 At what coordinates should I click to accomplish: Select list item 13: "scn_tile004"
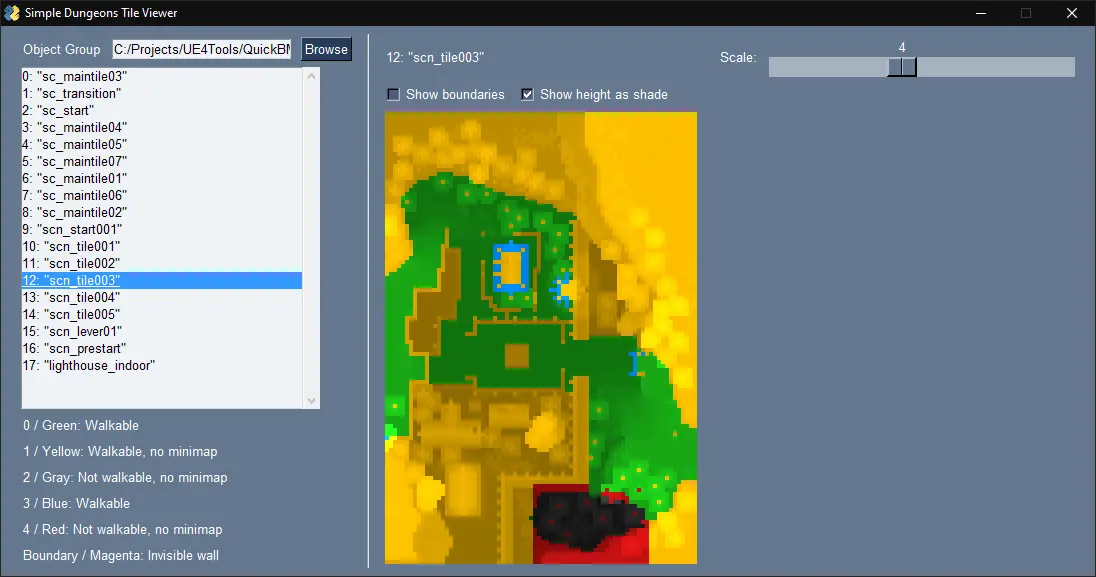[162, 297]
